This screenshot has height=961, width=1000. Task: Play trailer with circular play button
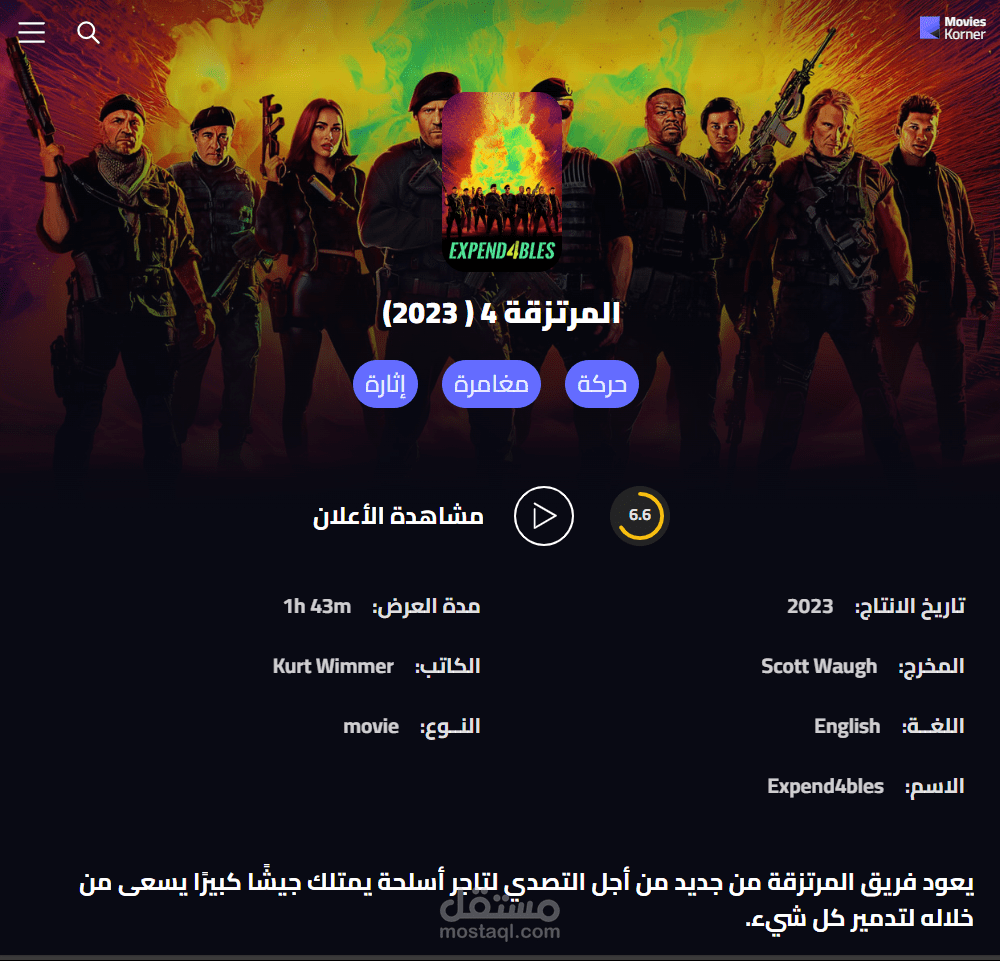click(x=543, y=516)
